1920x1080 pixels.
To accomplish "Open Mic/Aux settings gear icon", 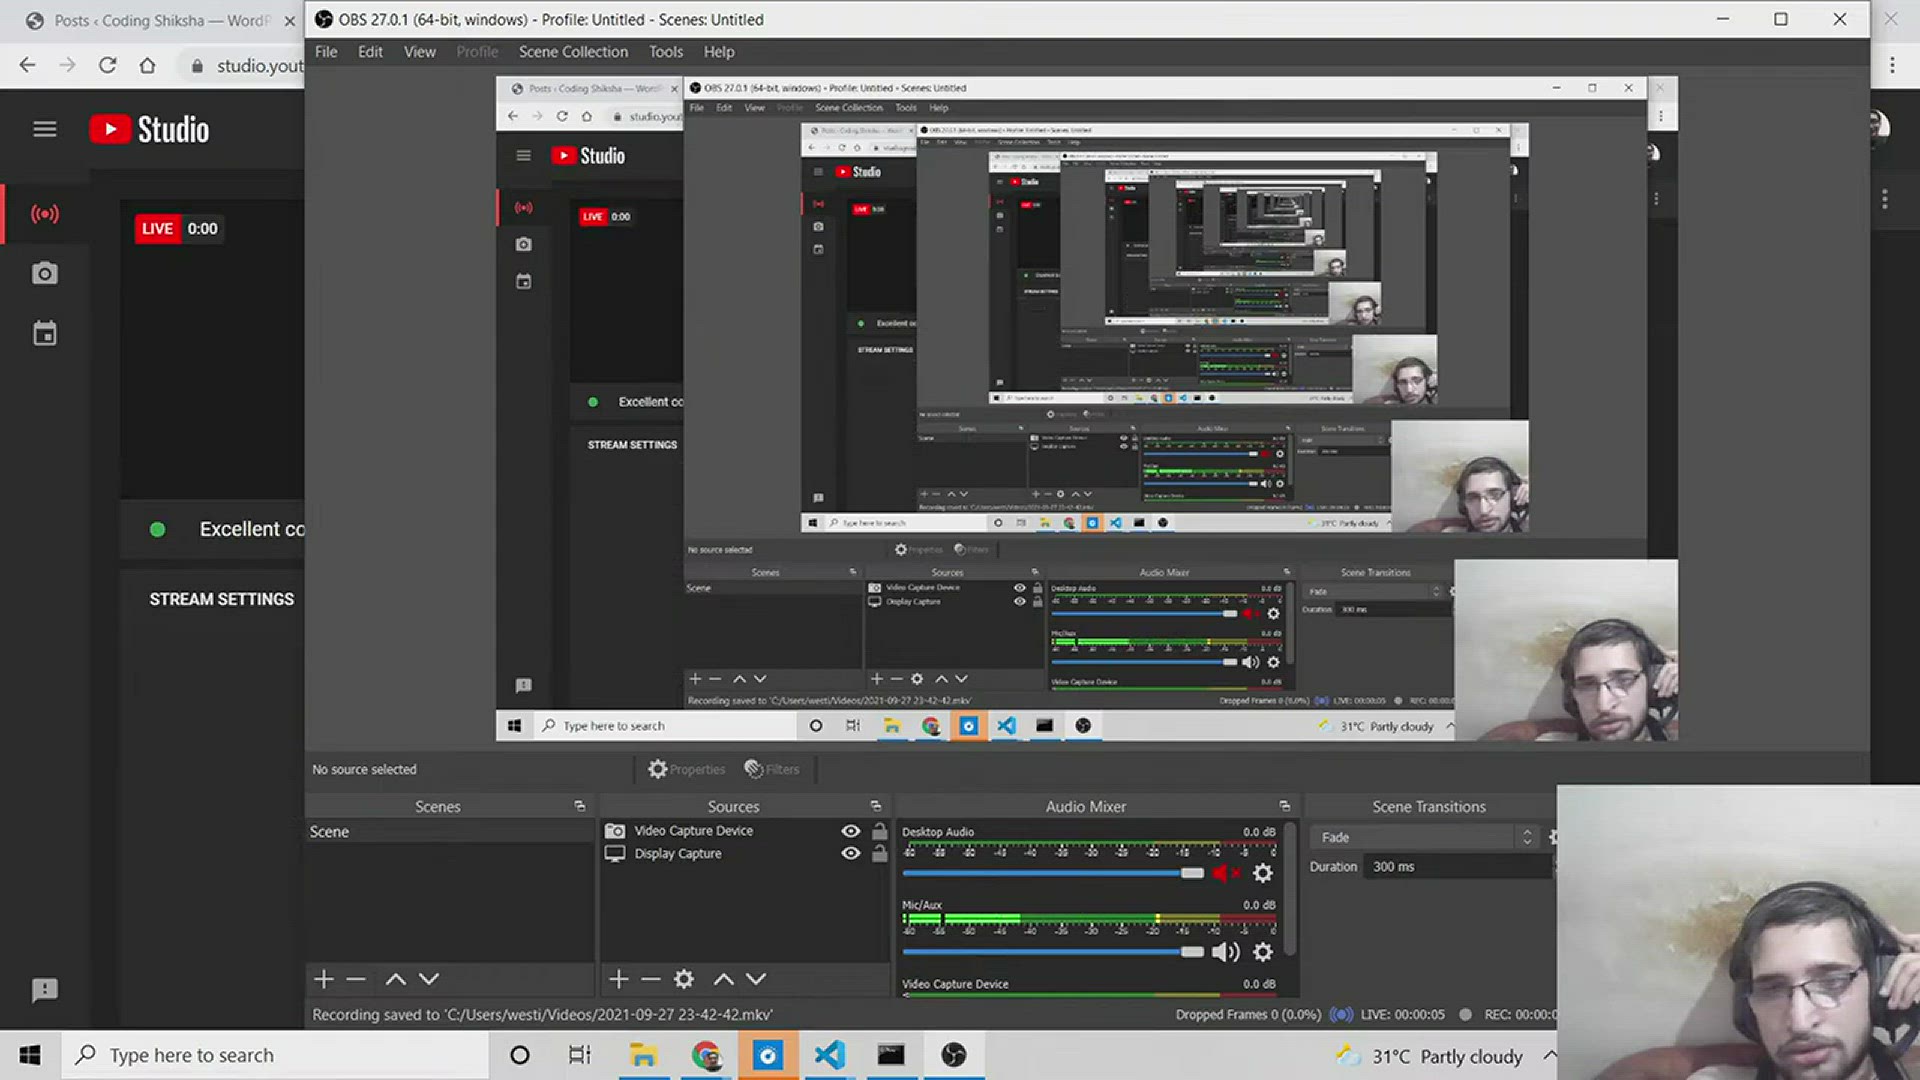I will (x=1263, y=952).
